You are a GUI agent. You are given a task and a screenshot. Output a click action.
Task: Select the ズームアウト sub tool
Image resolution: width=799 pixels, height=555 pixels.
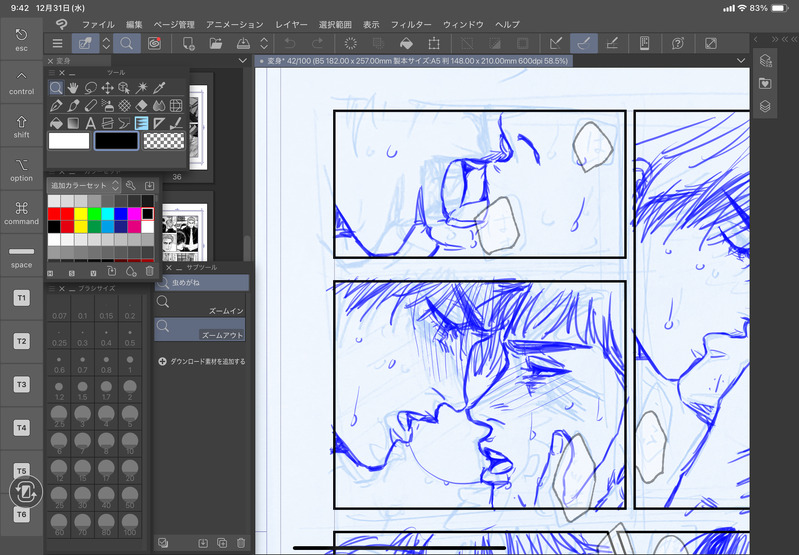tap(200, 329)
